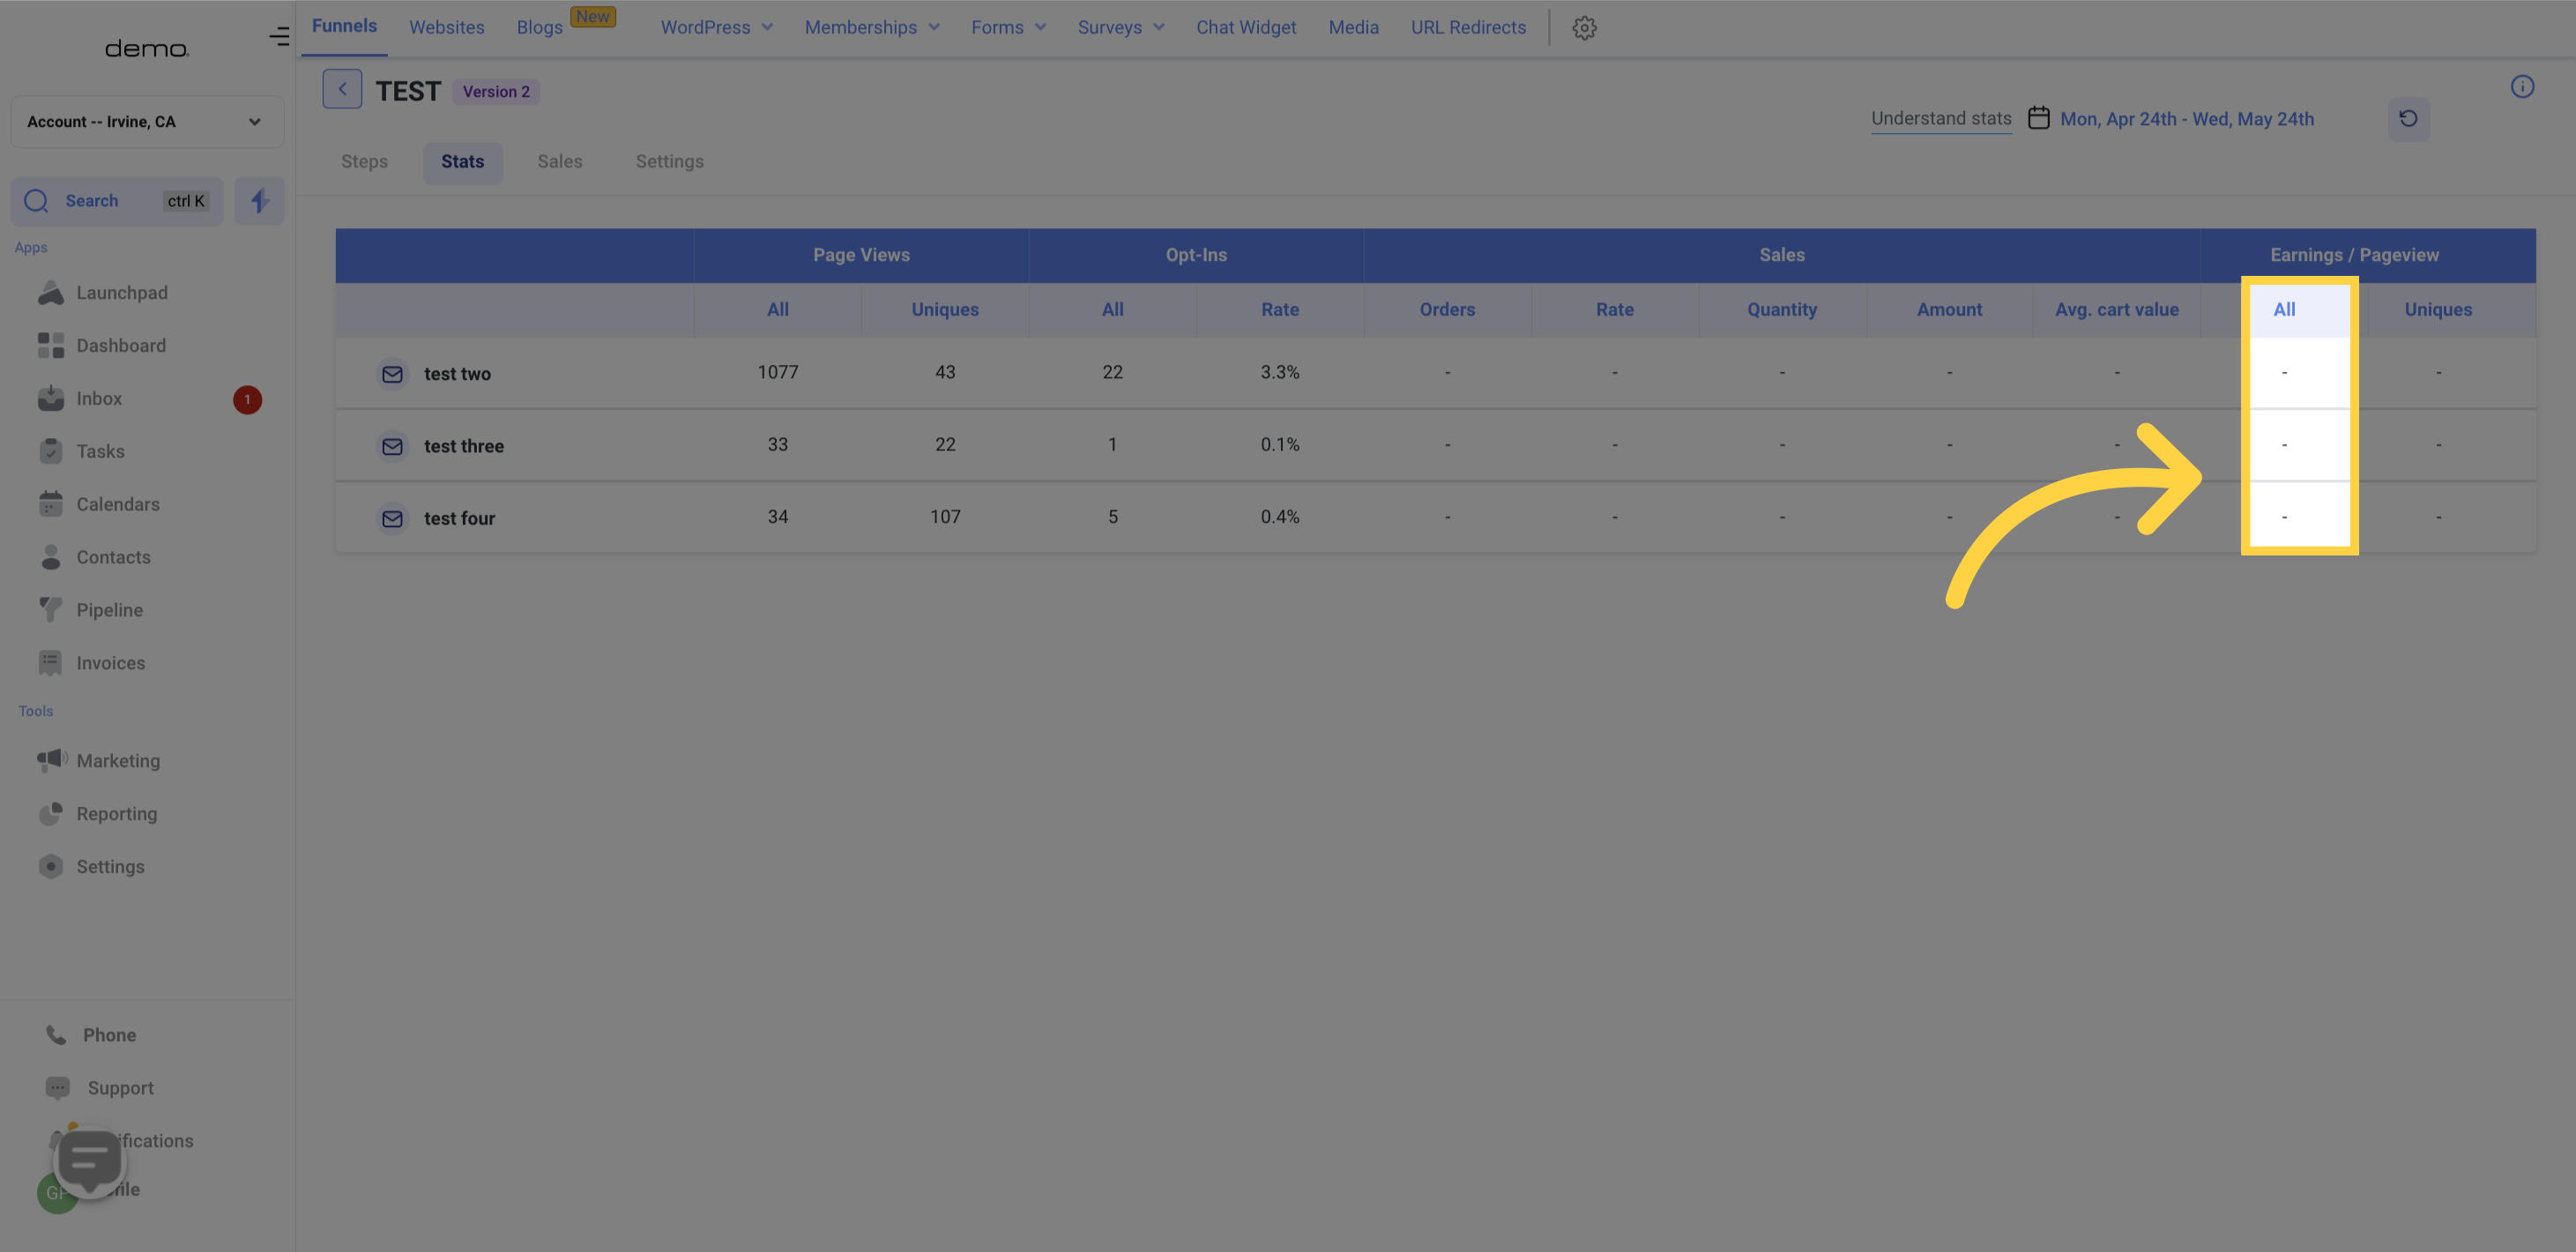Click the back arrow button
This screenshot has height=1252, width=2576.
[x=340, y=89]
